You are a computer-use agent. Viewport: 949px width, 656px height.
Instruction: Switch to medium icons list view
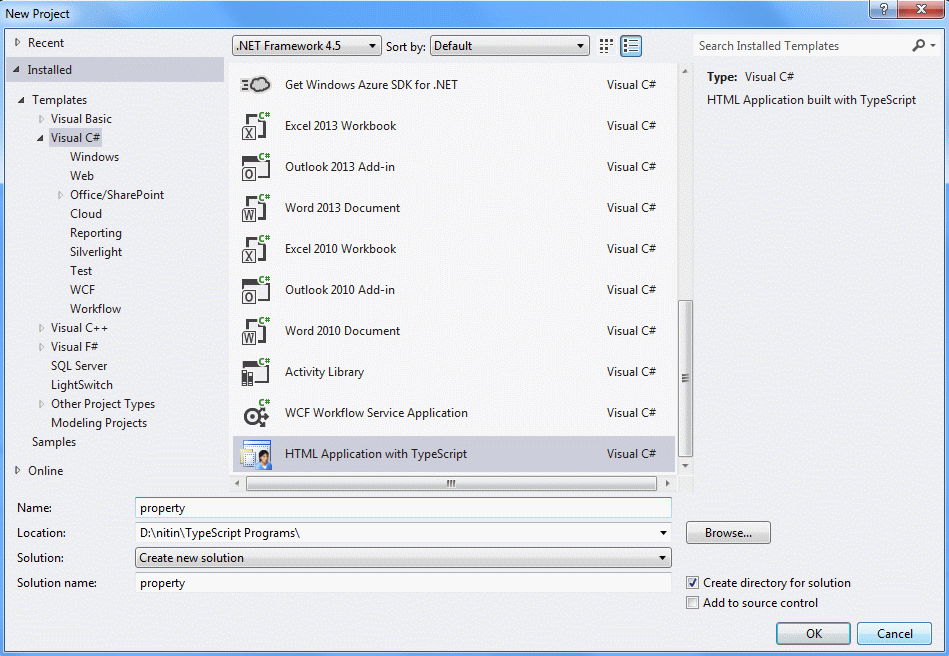[x=631, y=46]
